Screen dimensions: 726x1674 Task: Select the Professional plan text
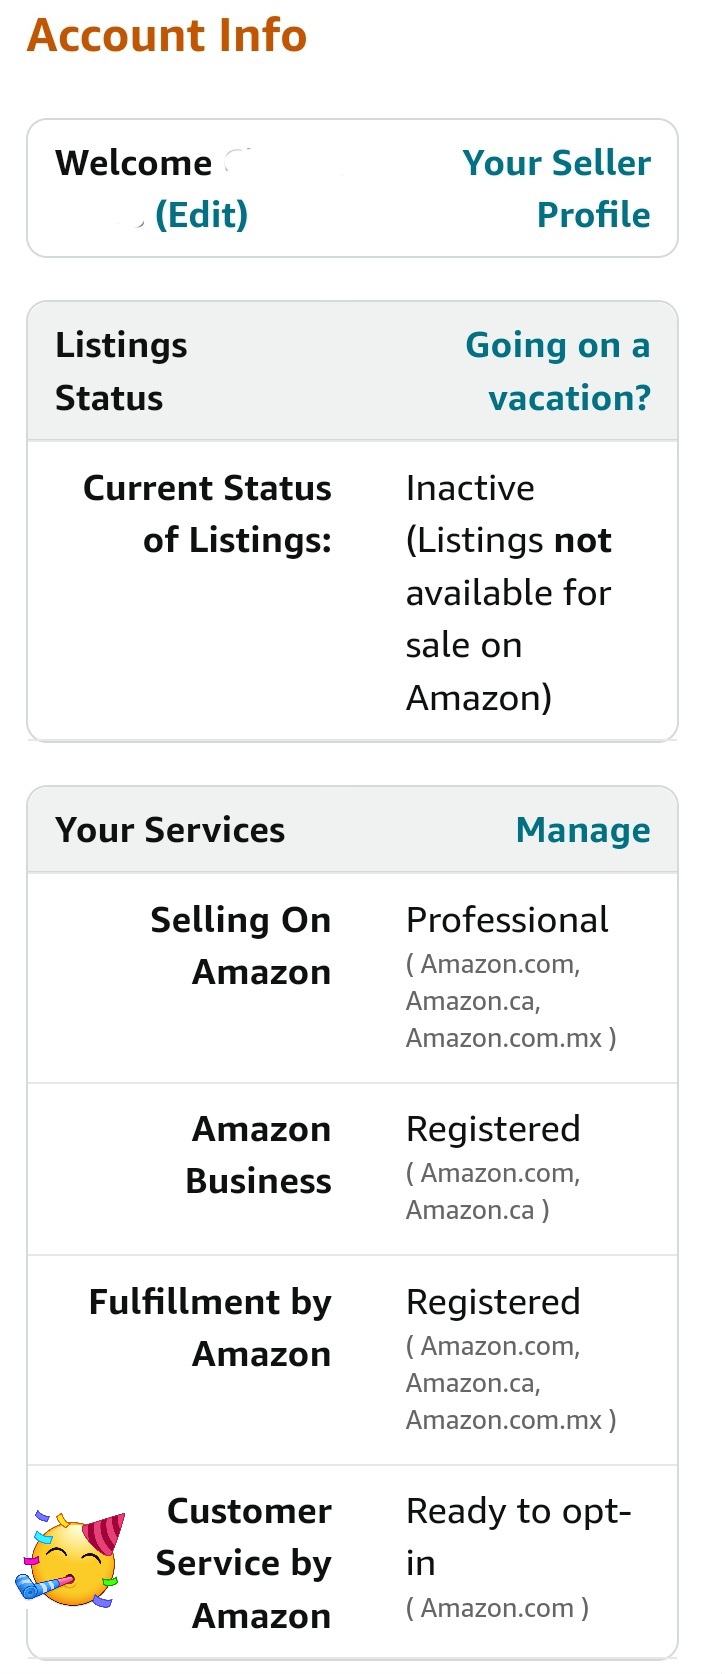[507, 920]
